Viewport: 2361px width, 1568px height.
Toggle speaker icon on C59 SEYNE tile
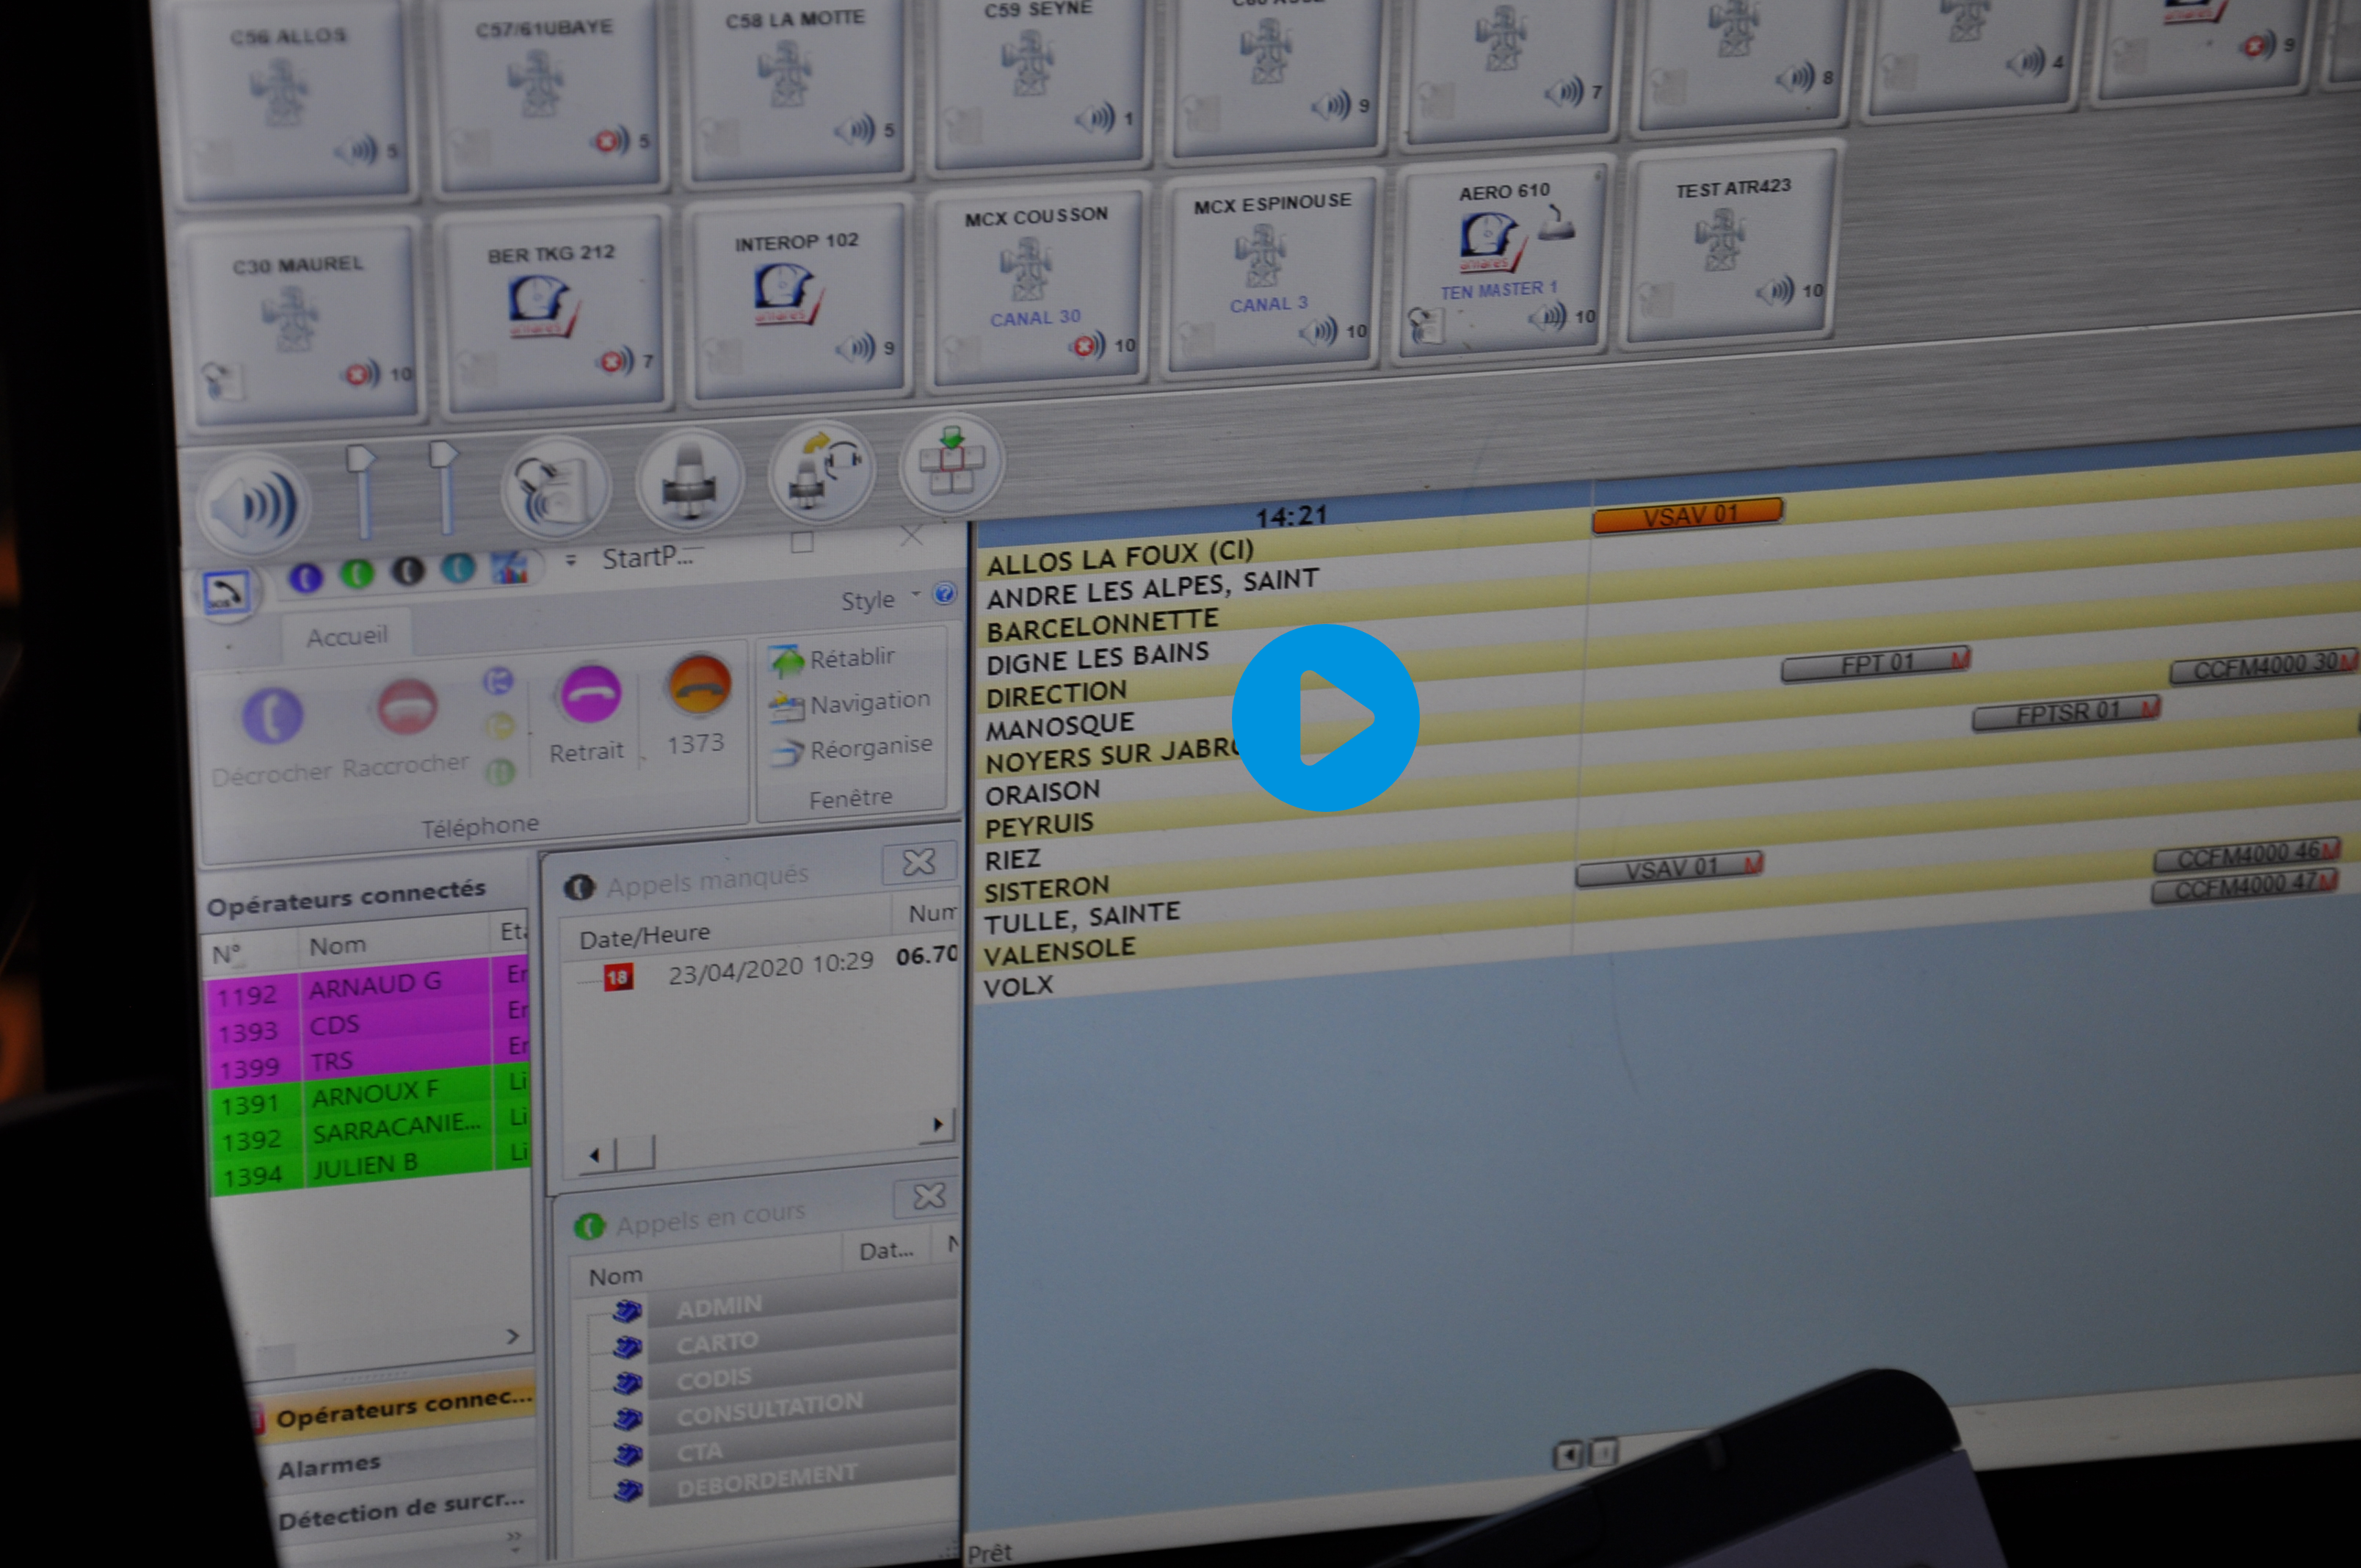click(x=1095, y=120)
